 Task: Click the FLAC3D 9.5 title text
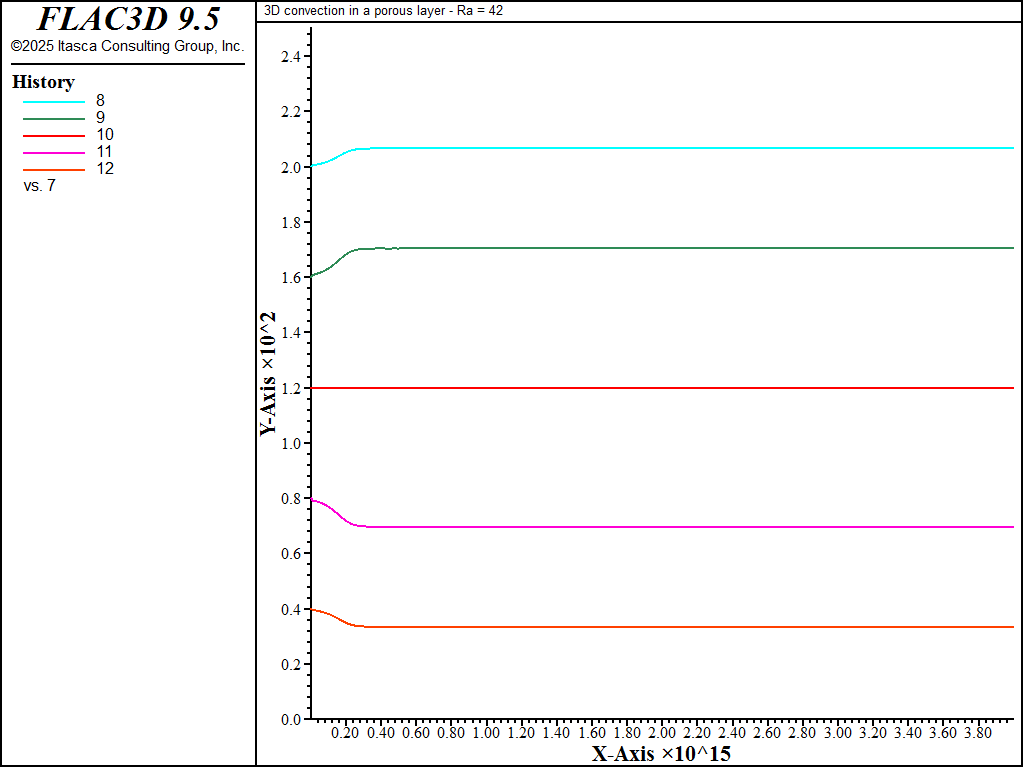(x=128, y=20)
